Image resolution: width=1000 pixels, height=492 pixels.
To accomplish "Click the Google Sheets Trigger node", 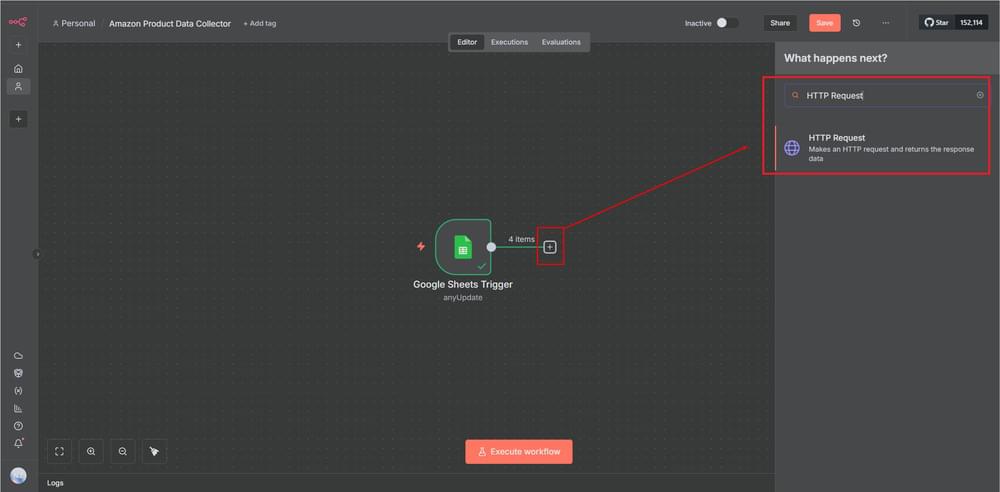I will [x=463, y=246].
